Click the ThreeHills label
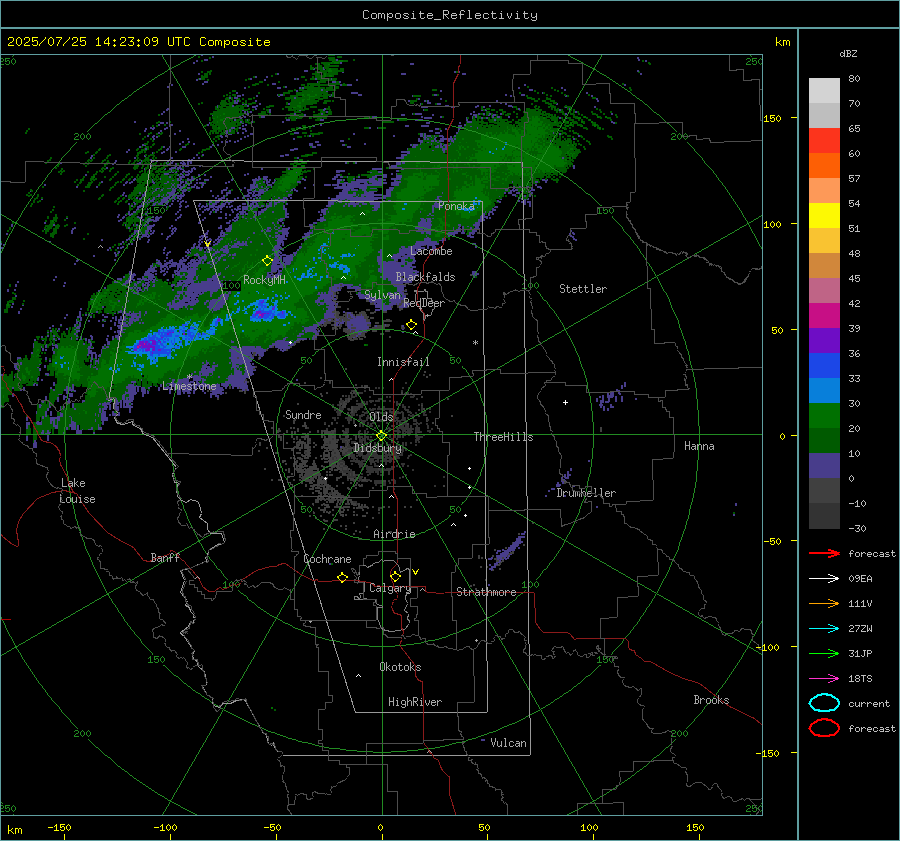 coord(503,437)
